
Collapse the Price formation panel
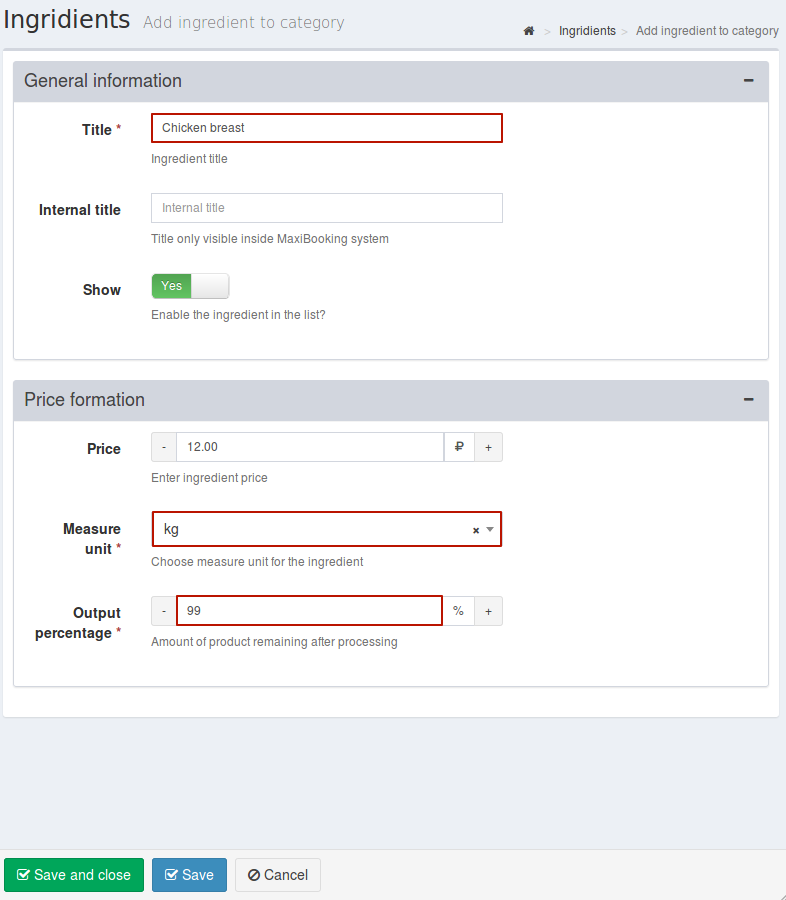(x=748, y=399)
